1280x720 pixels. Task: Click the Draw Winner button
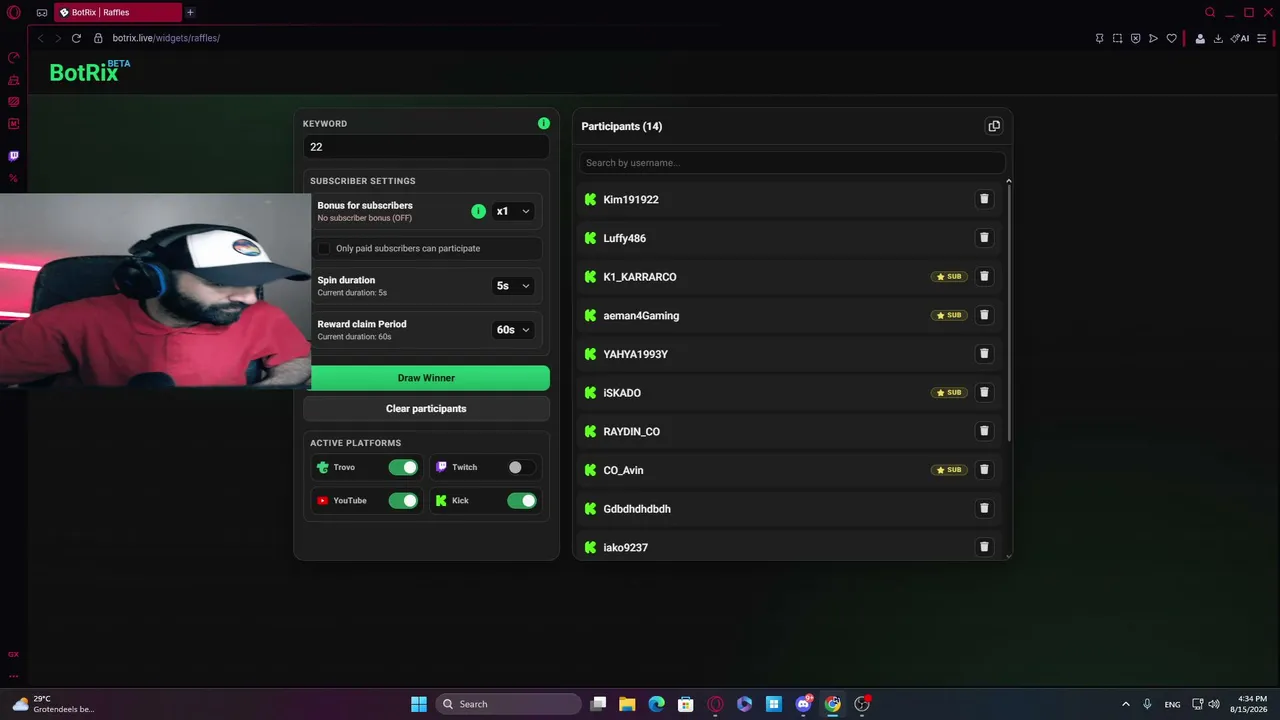point(426,378)
